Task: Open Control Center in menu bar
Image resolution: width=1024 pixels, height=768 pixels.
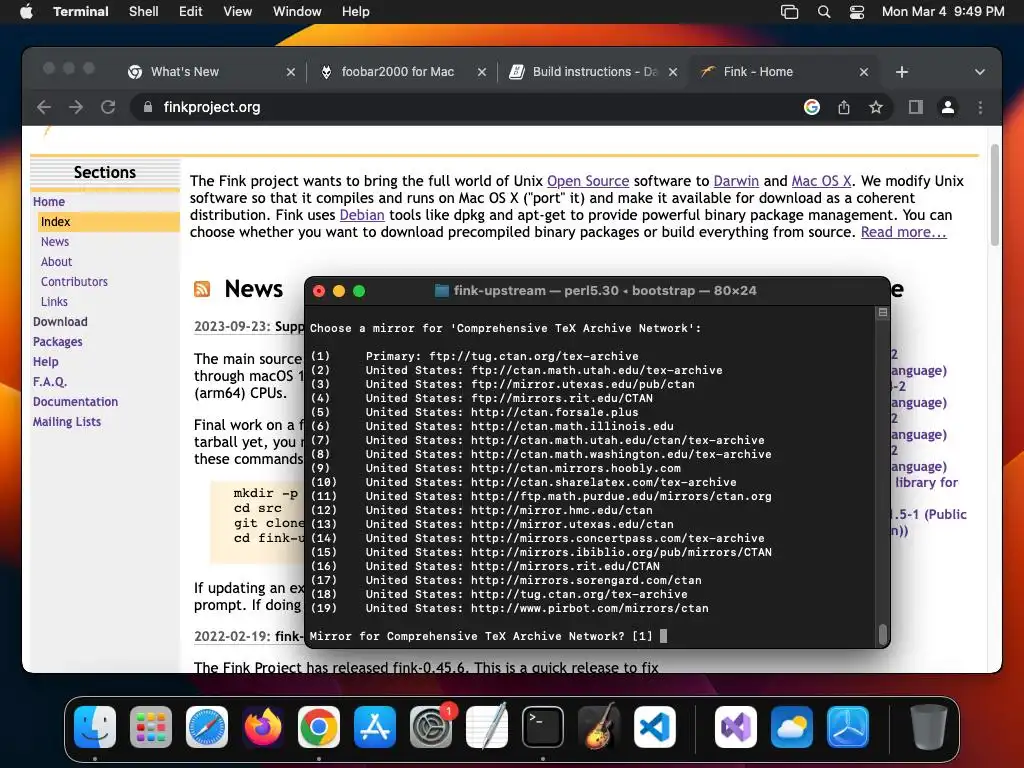Action: [857, 12]
